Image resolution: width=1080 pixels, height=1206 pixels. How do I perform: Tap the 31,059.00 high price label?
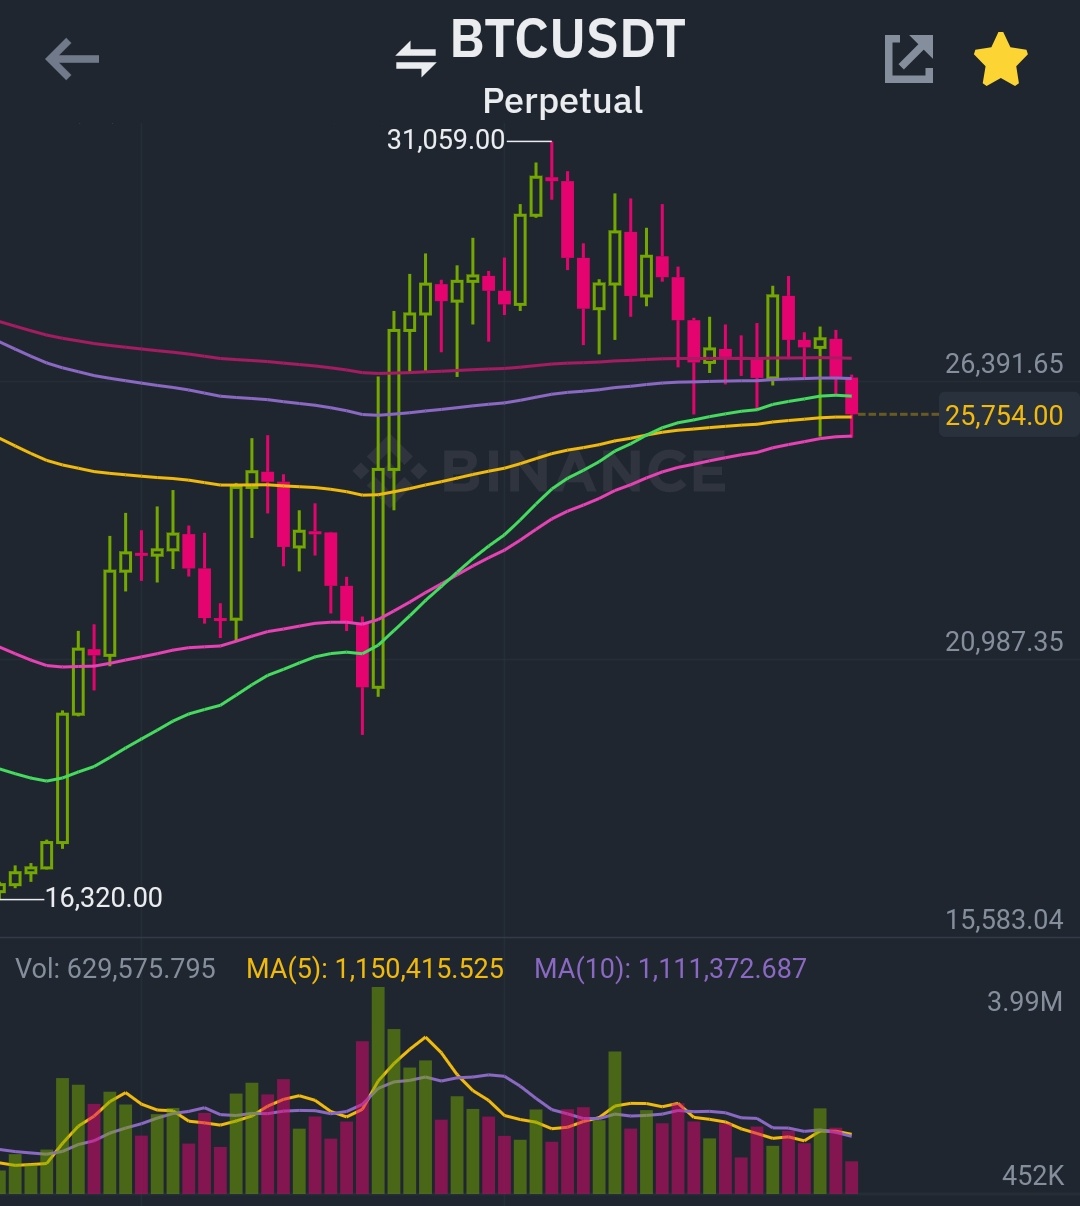(446, 139)
